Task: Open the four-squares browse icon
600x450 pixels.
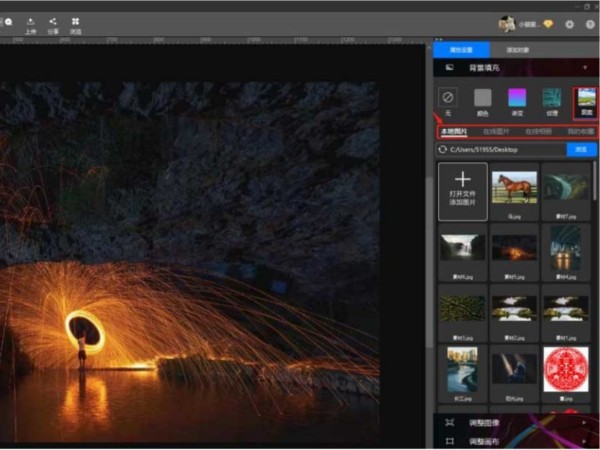Action: (75, 22)
